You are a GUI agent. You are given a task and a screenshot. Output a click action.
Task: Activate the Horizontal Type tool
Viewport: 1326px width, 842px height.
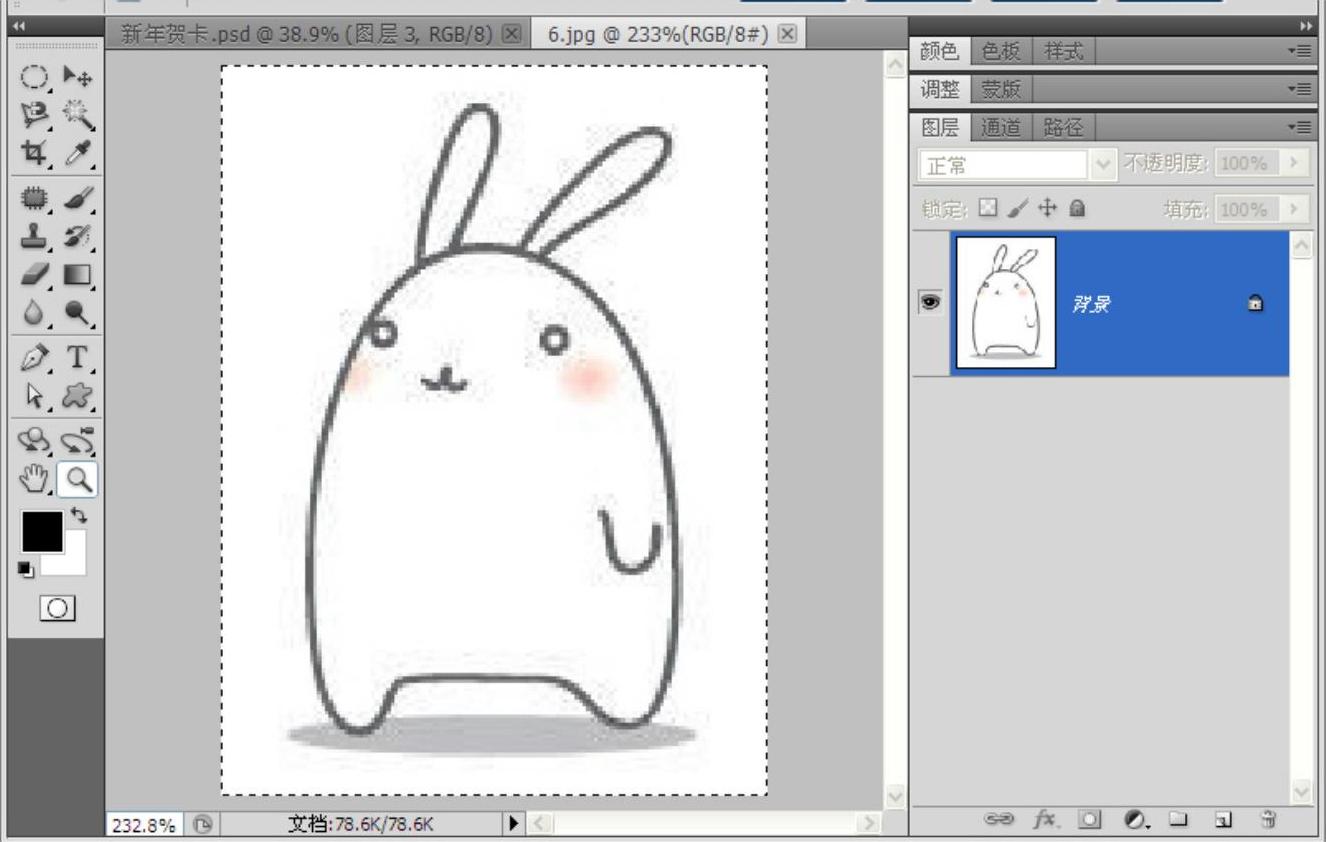pos(78,357)
